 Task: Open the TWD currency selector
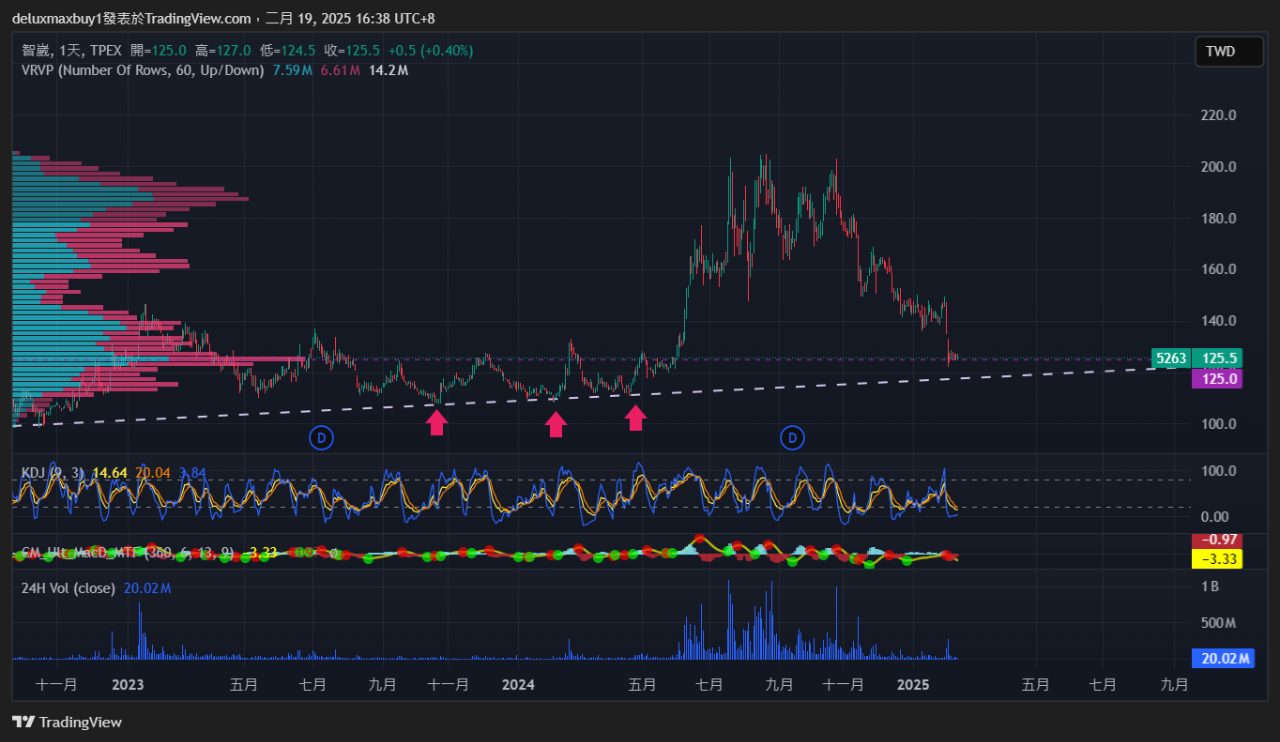(x=1228, y=52)
